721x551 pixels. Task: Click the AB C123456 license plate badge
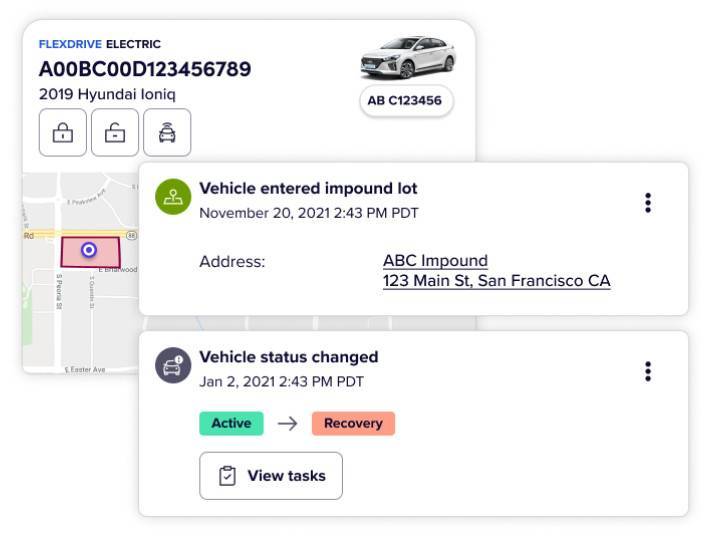405,100
